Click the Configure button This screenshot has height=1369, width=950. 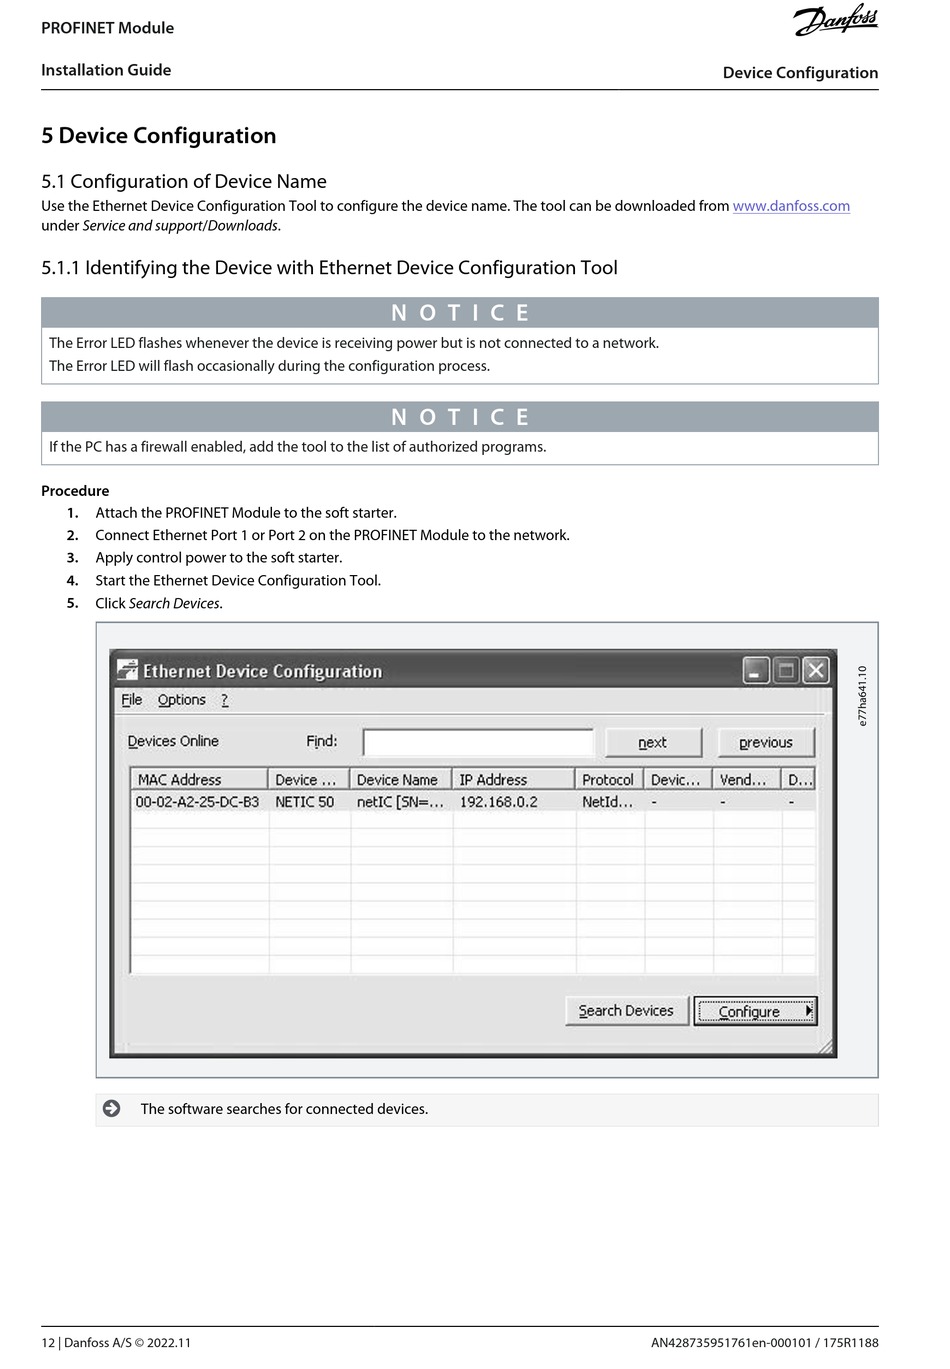point(755,1011)
